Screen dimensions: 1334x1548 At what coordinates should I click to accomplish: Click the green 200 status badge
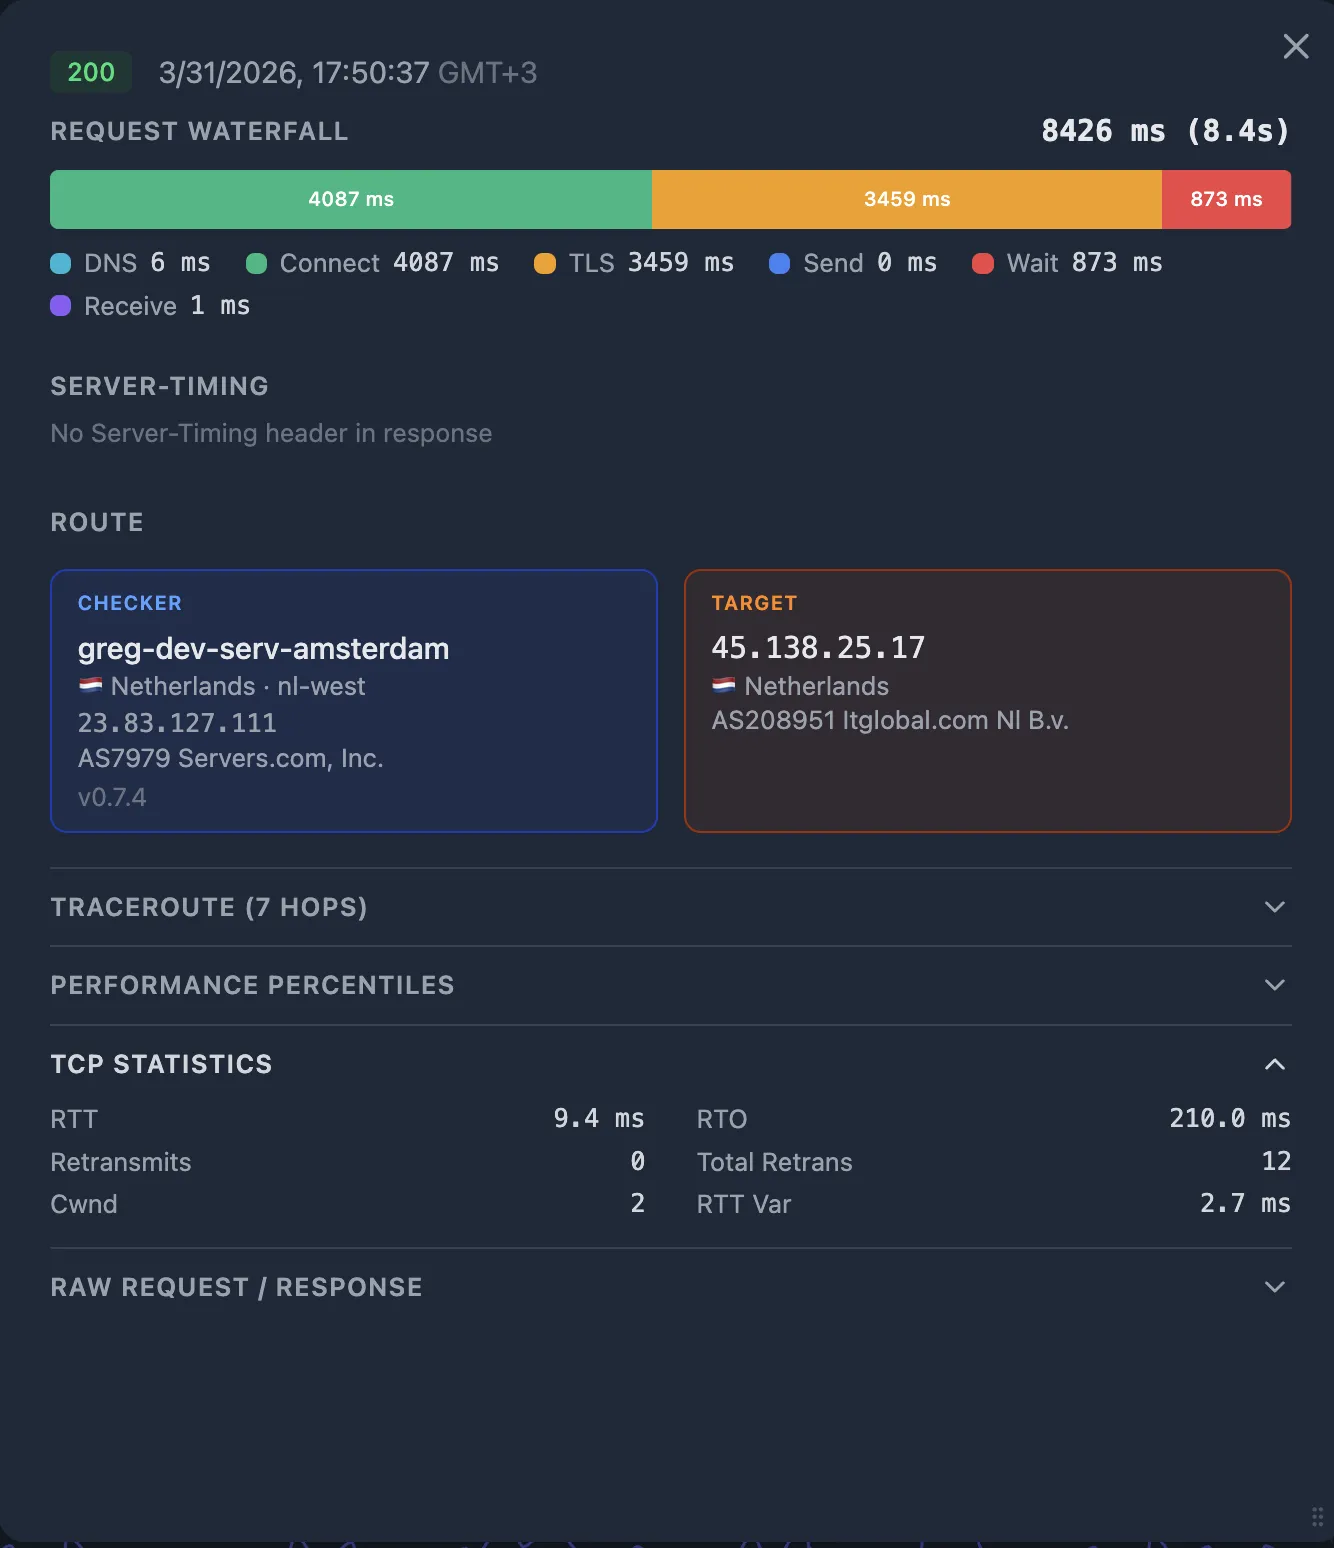90,72
